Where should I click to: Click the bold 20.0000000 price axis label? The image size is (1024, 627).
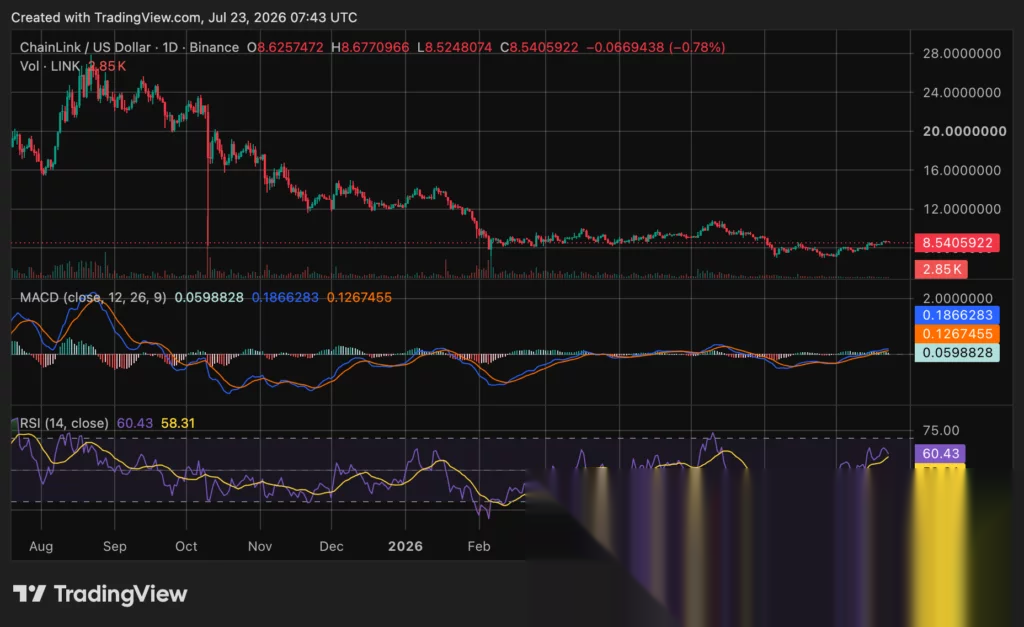point(964,131)
